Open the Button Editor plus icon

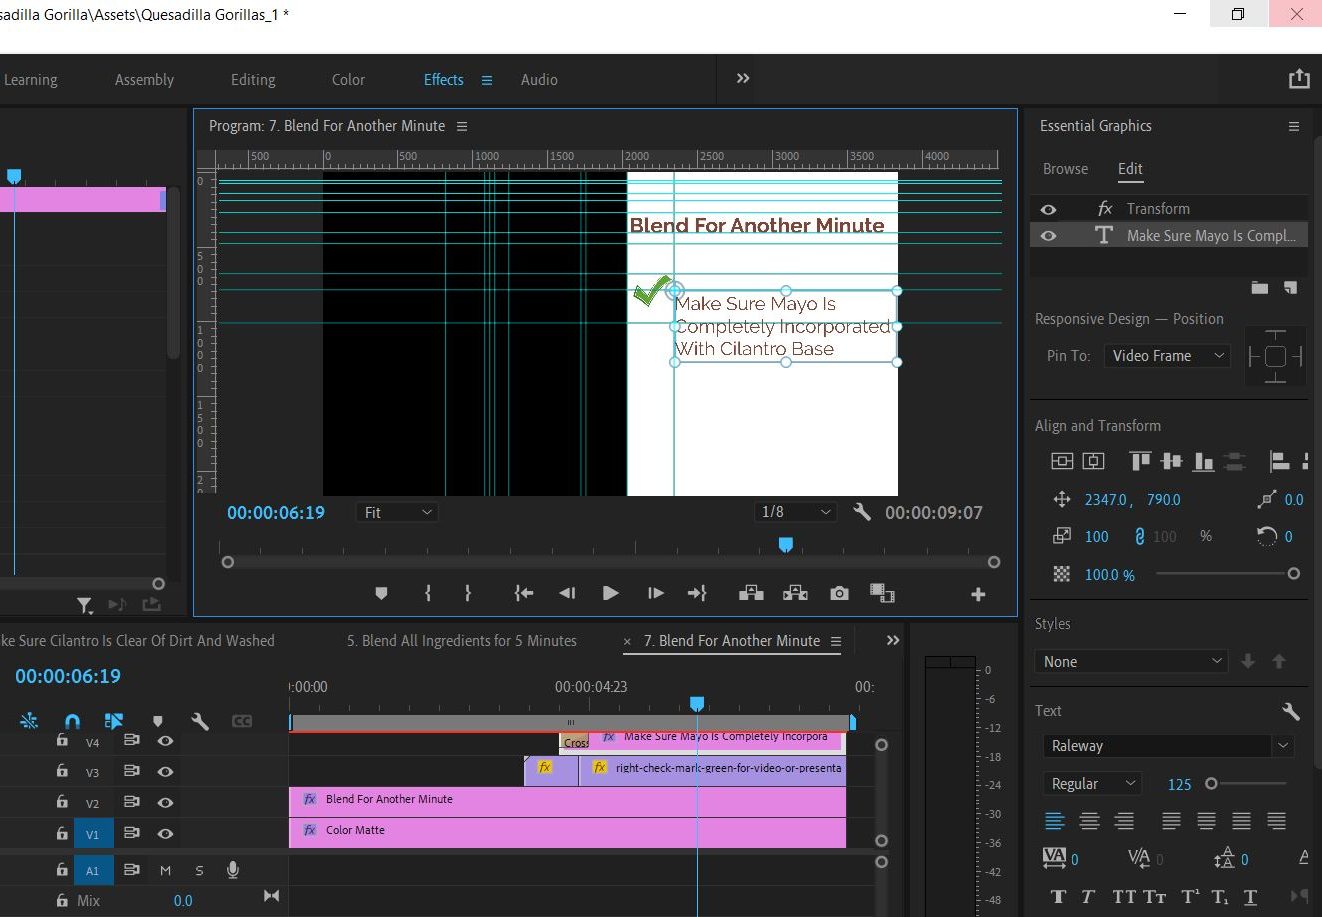[978, 594]
